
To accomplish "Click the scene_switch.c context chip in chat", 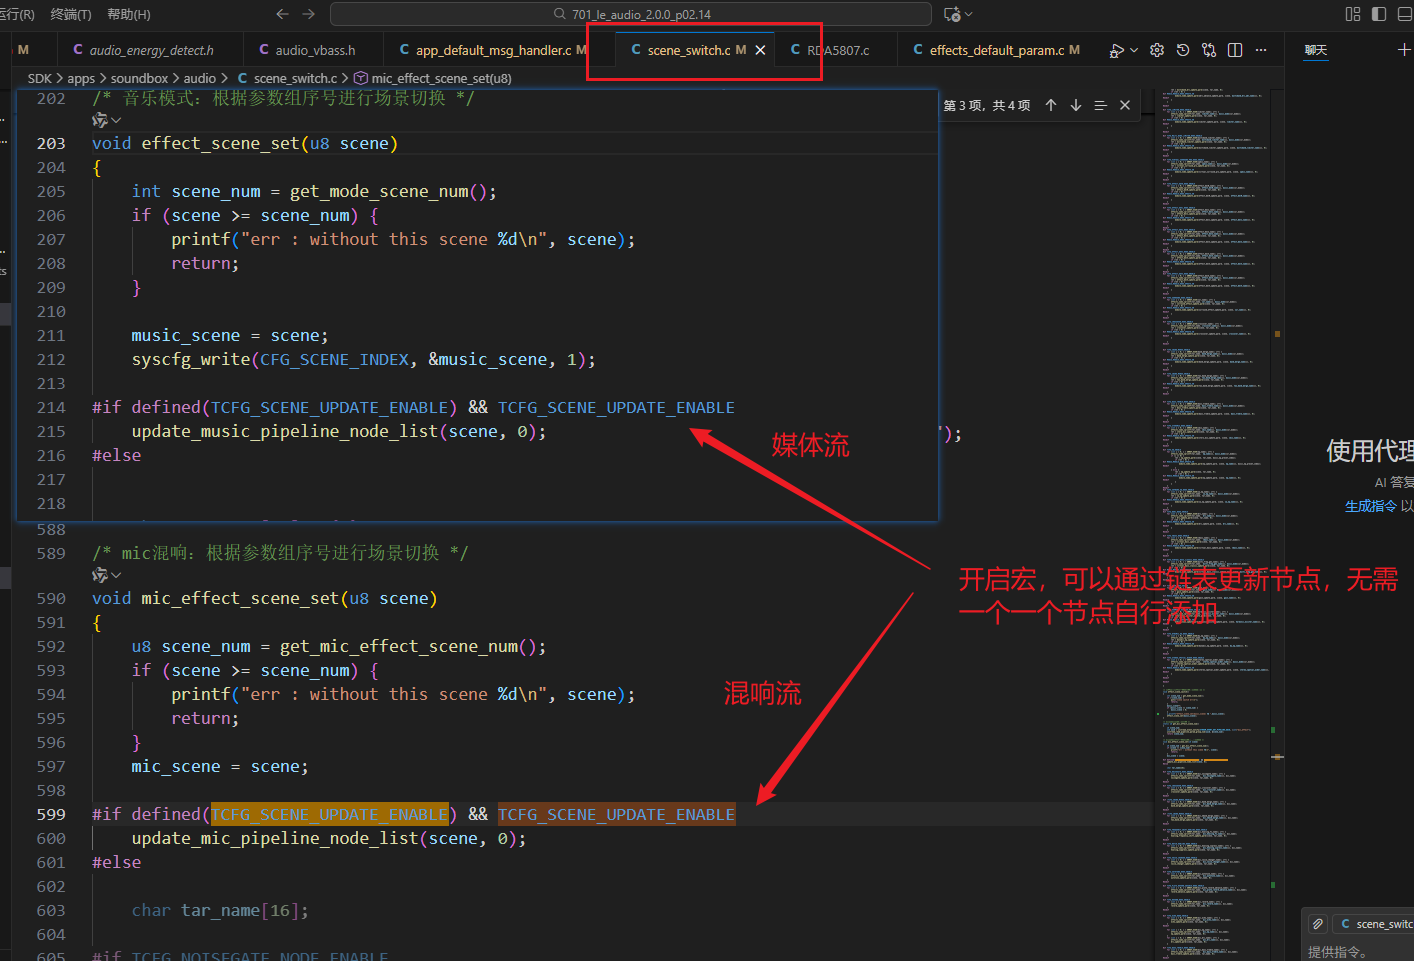I will pos(1376,924).
